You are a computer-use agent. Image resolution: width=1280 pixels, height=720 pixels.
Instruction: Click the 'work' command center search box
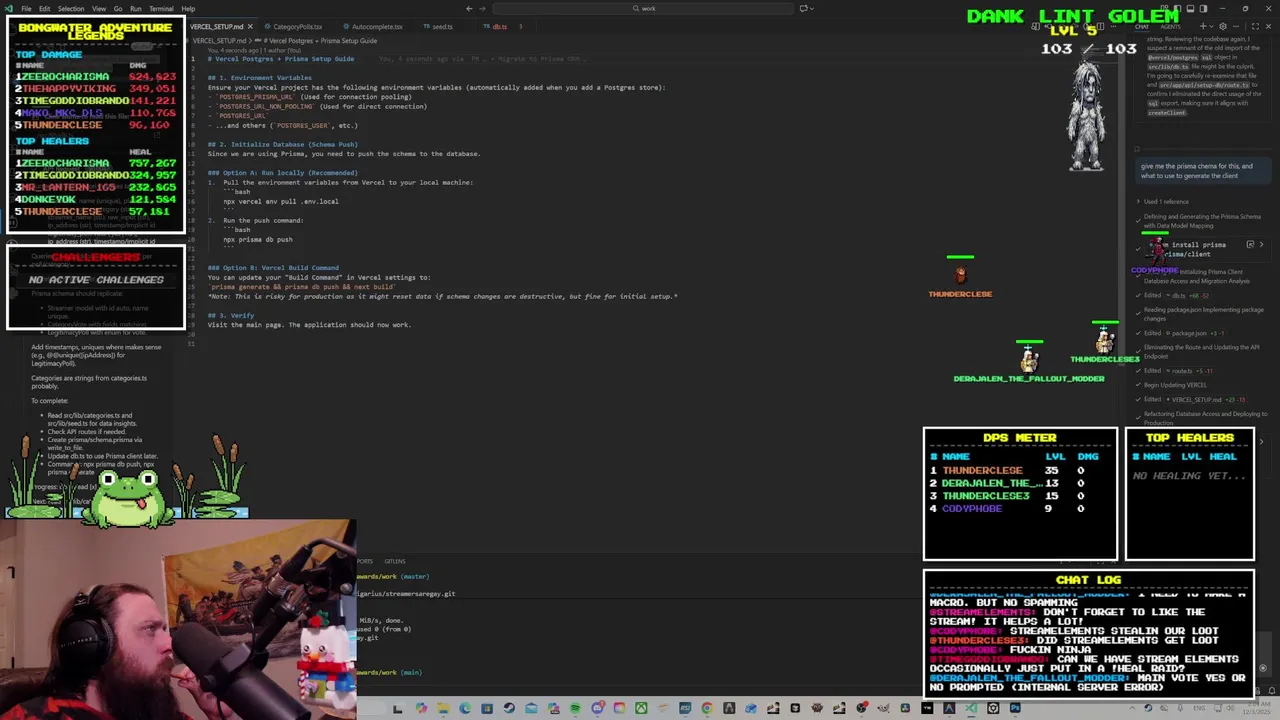(x=644, y=9)
